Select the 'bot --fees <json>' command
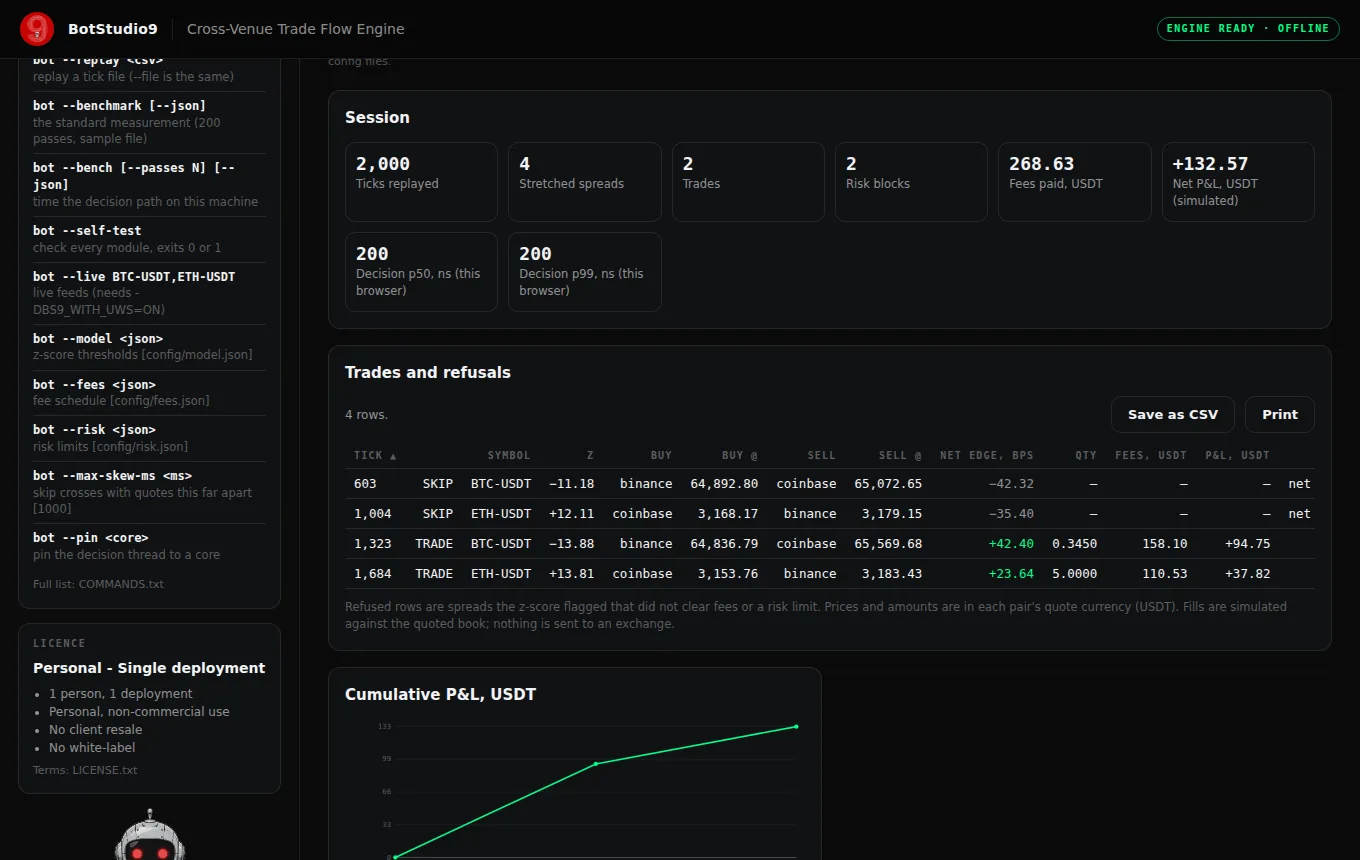1360x860 pixels. (150, 392)
